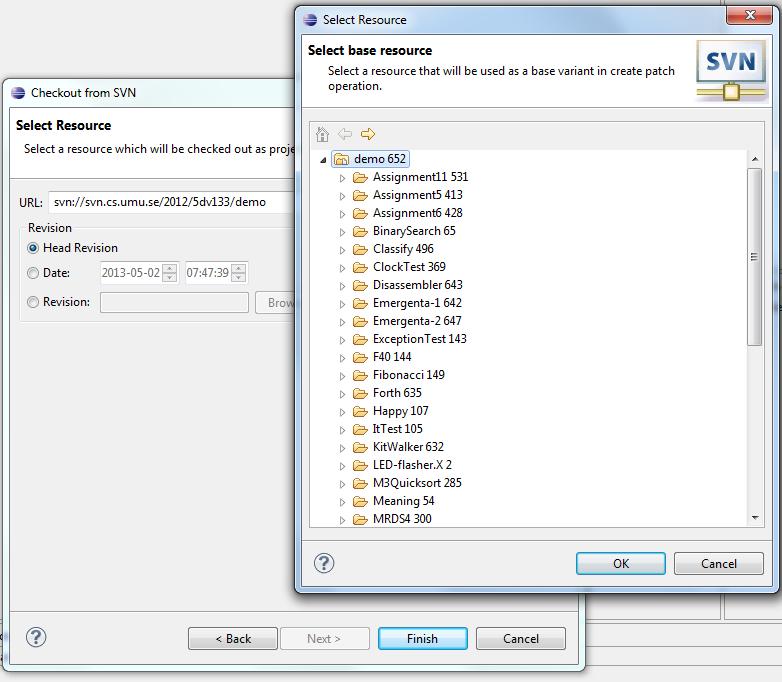Expand the KitWalker 632 folder

342,448
